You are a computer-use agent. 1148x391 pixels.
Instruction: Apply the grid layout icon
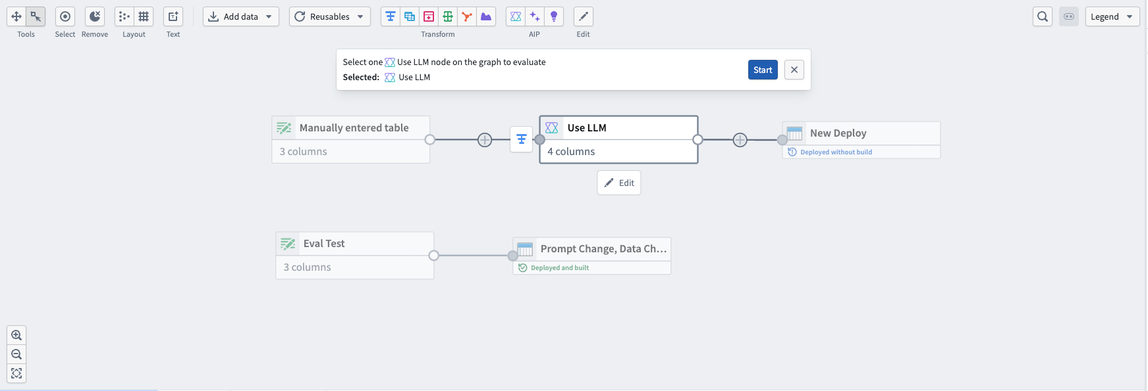(144, 16)
